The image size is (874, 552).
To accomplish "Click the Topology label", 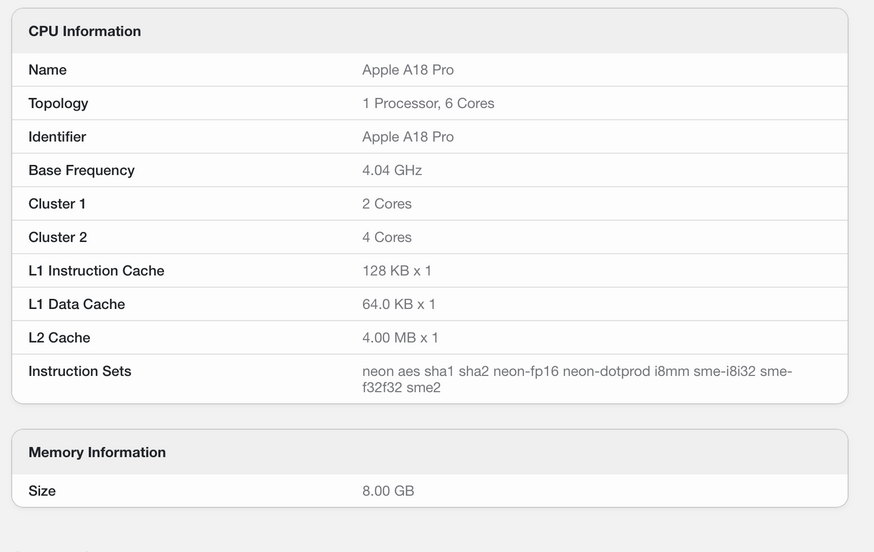I will [x=59, y=104].
